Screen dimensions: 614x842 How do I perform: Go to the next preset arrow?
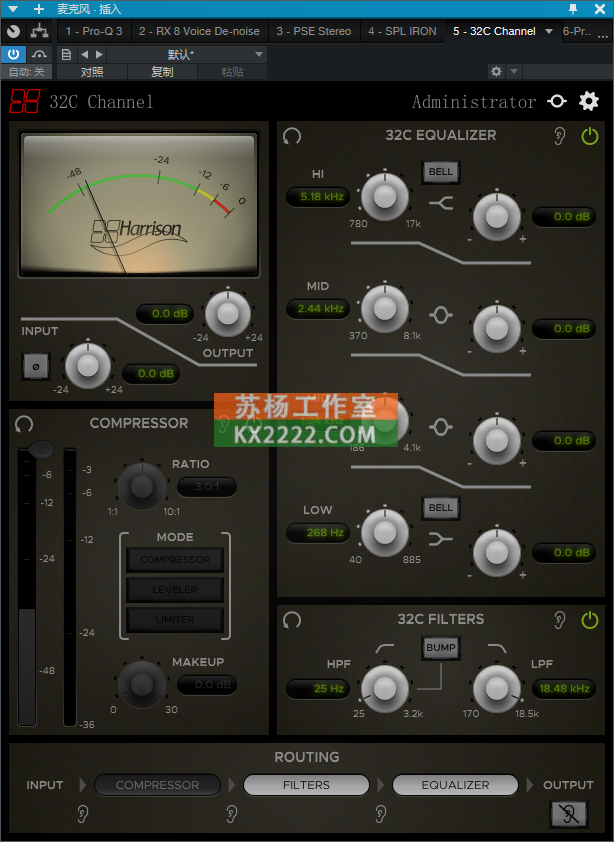99,54
